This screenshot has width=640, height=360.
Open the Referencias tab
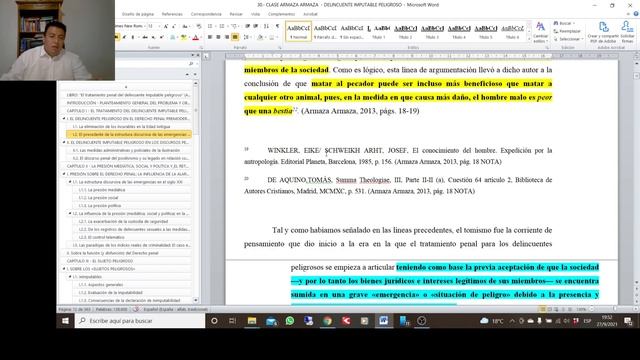(172, 14)
